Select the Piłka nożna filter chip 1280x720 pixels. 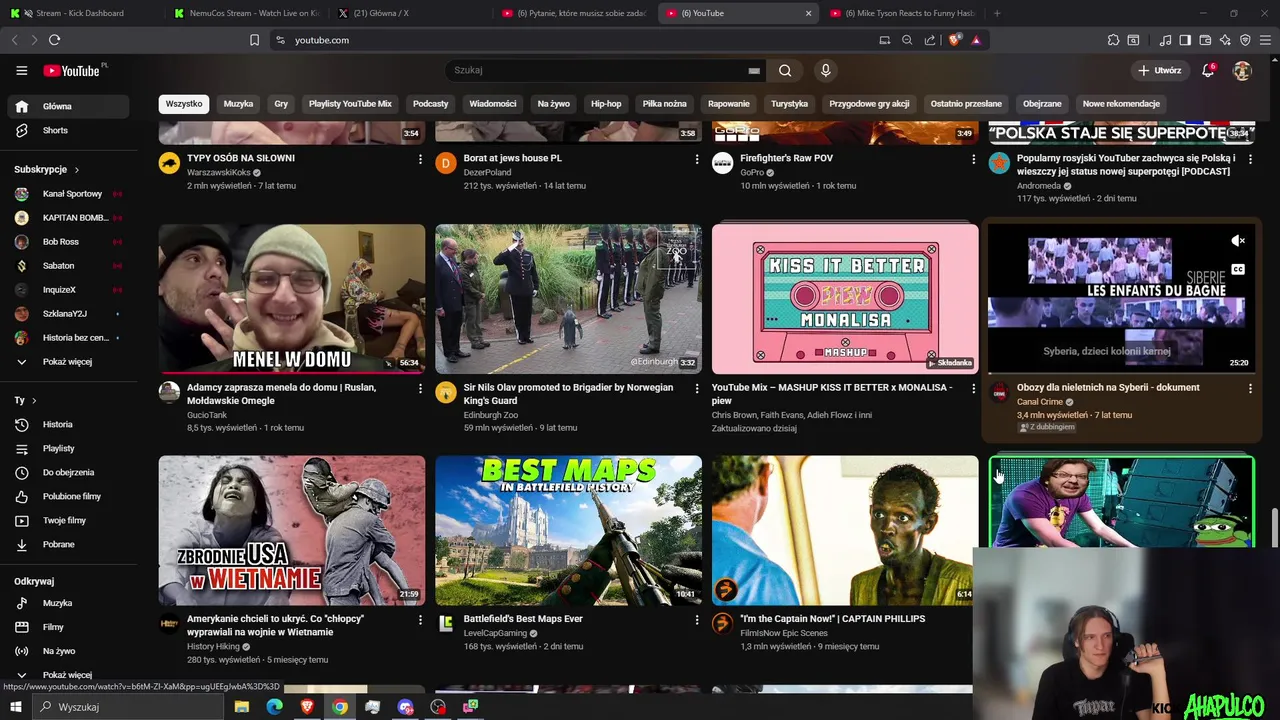(x=664, y=104)
